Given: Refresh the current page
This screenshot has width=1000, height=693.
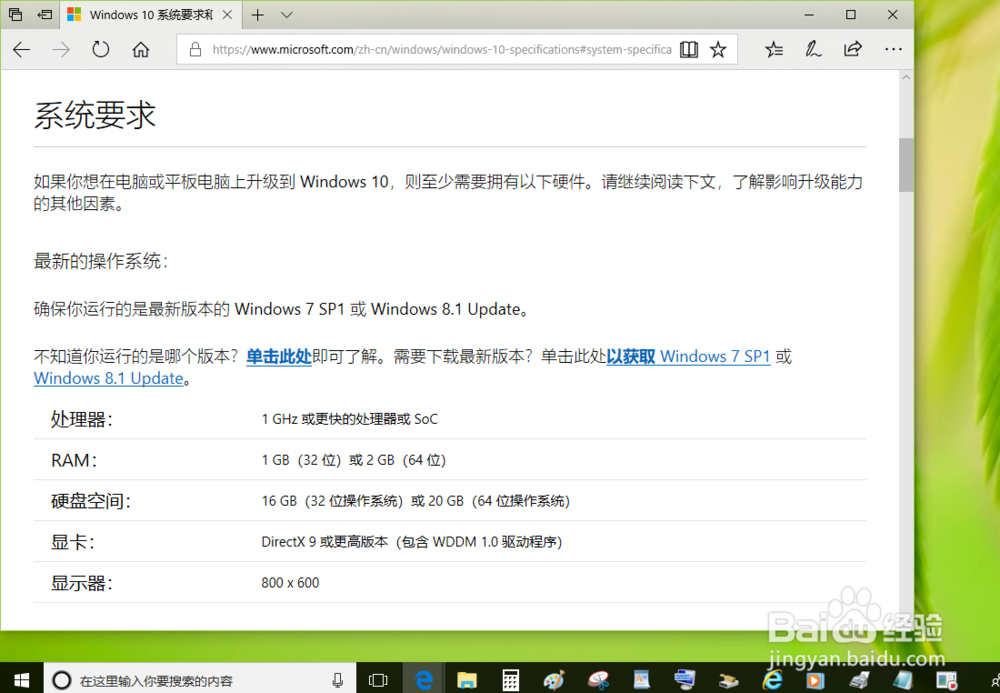Looking at the screenshot, I should 100,49.
